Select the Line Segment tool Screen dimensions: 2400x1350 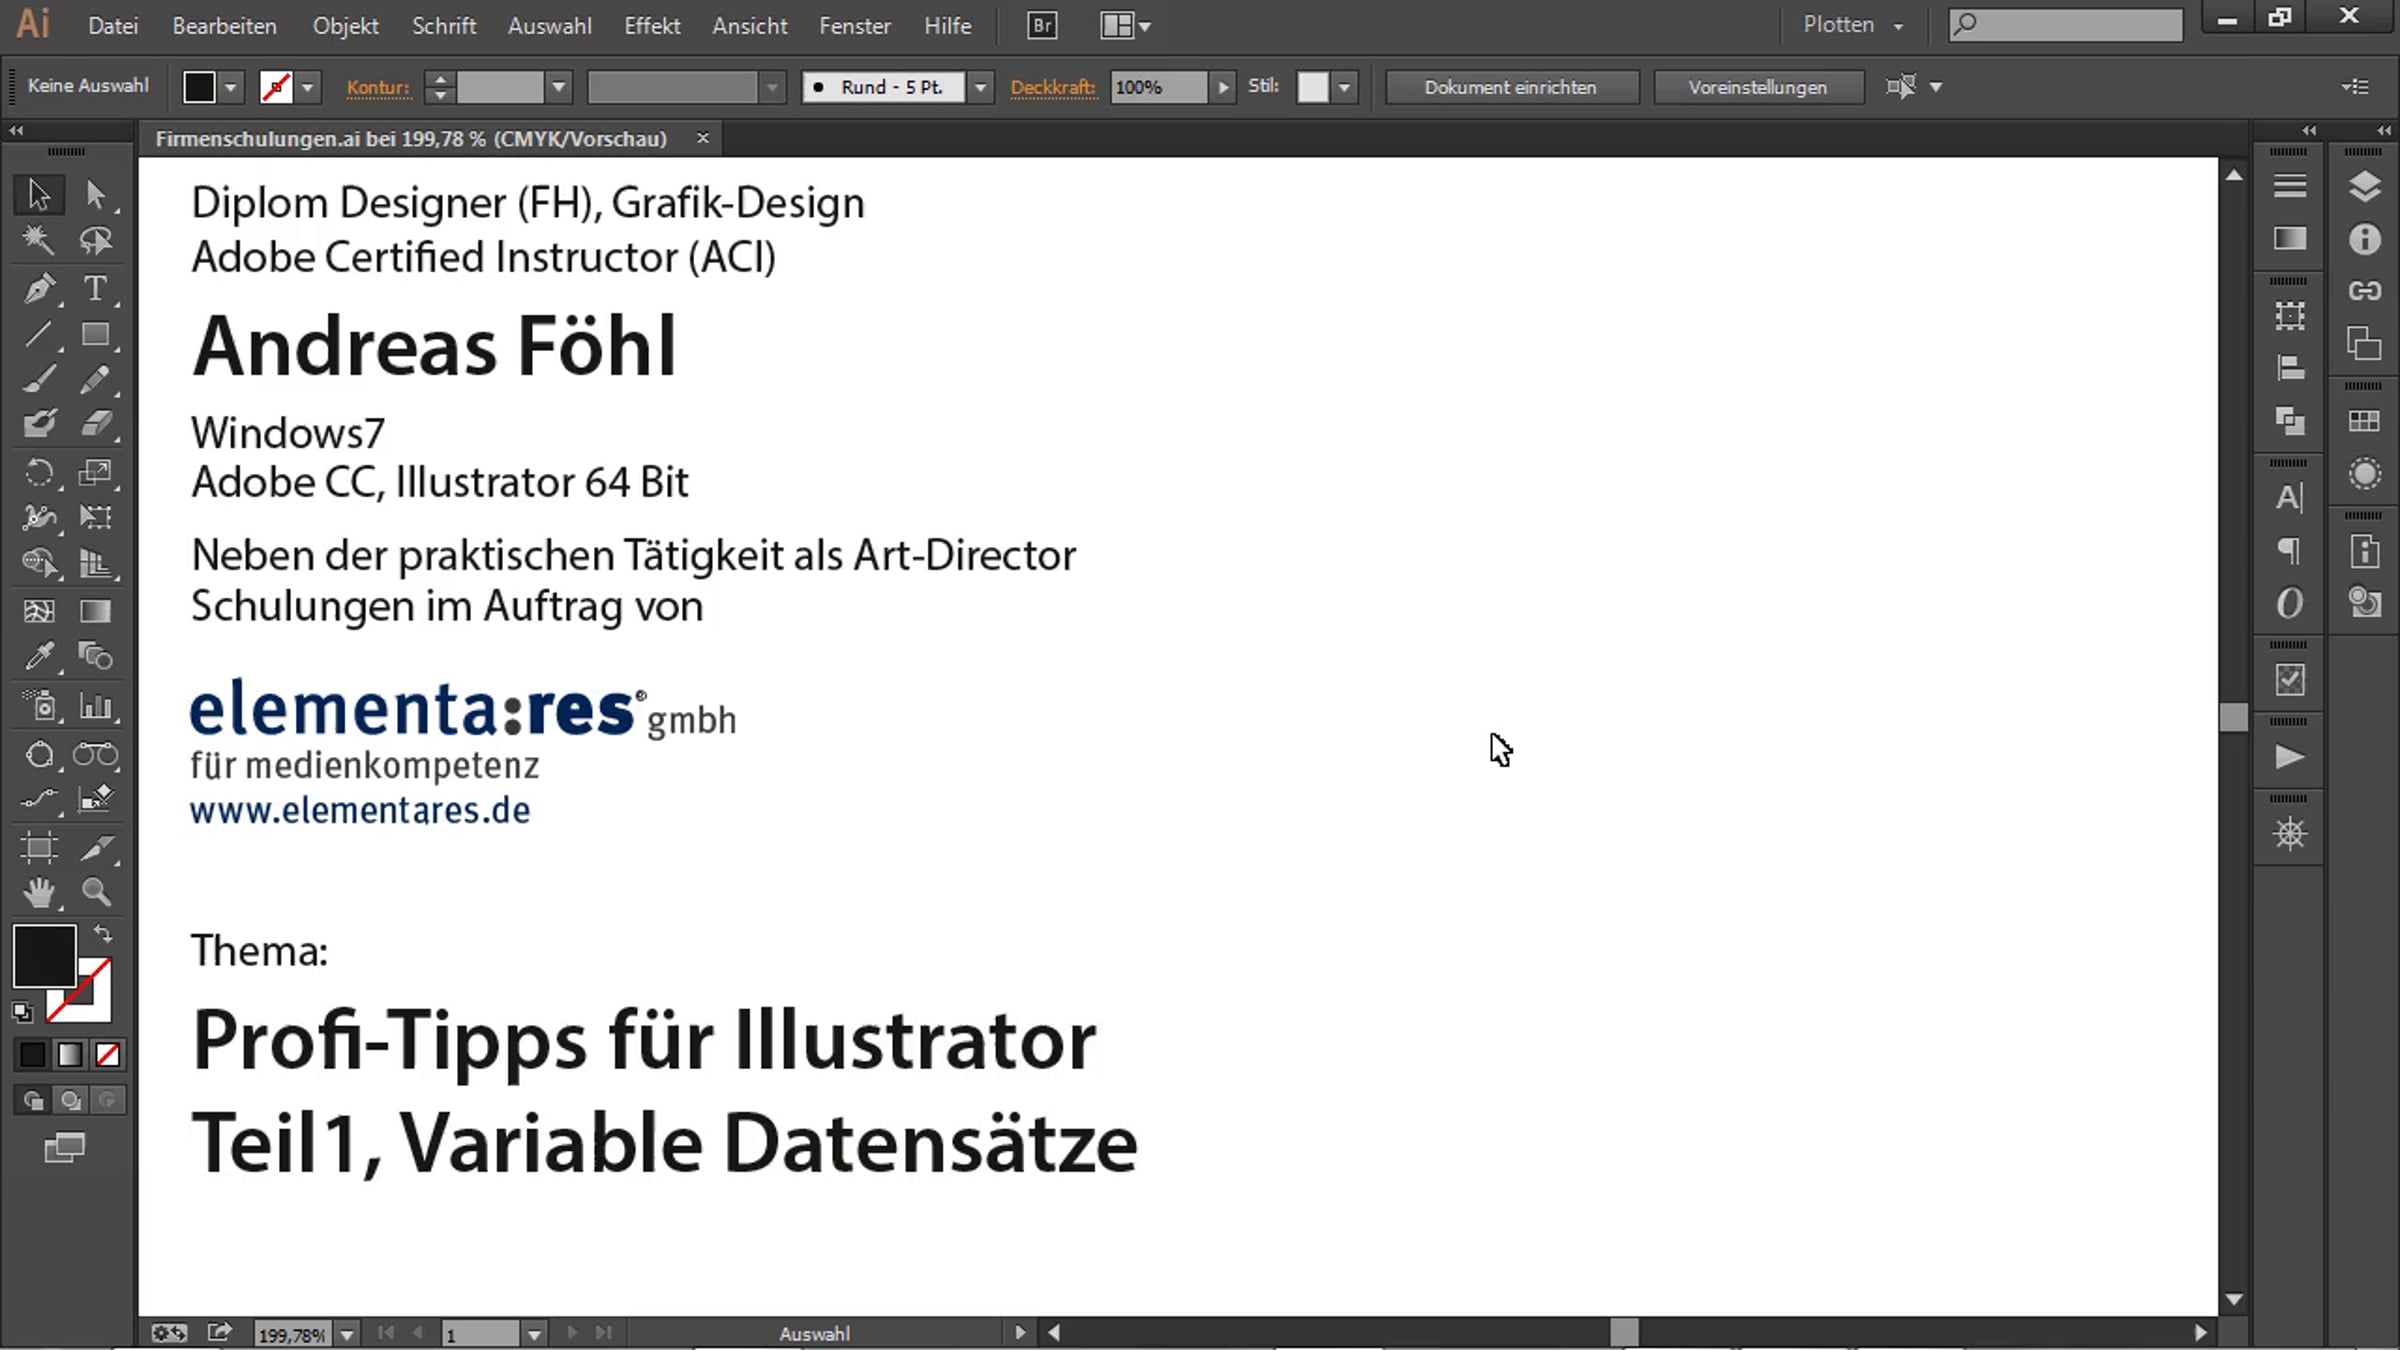pyautogui.click(x=39, y=334)
